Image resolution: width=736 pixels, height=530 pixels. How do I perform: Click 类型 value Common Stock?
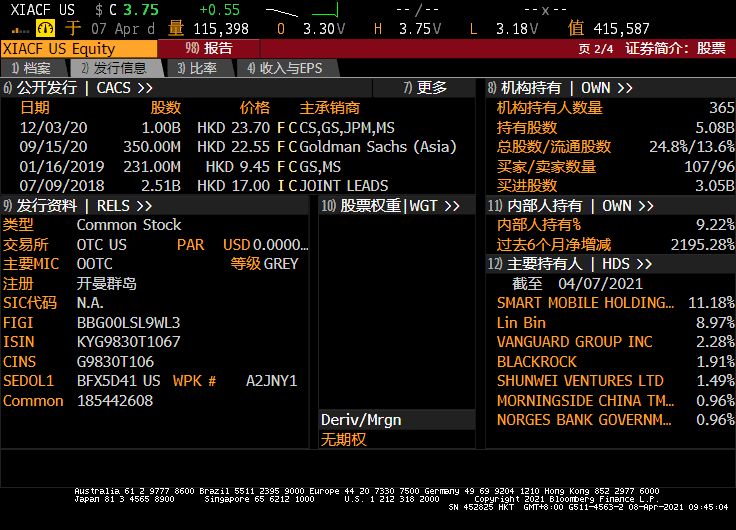click(129, 225)
